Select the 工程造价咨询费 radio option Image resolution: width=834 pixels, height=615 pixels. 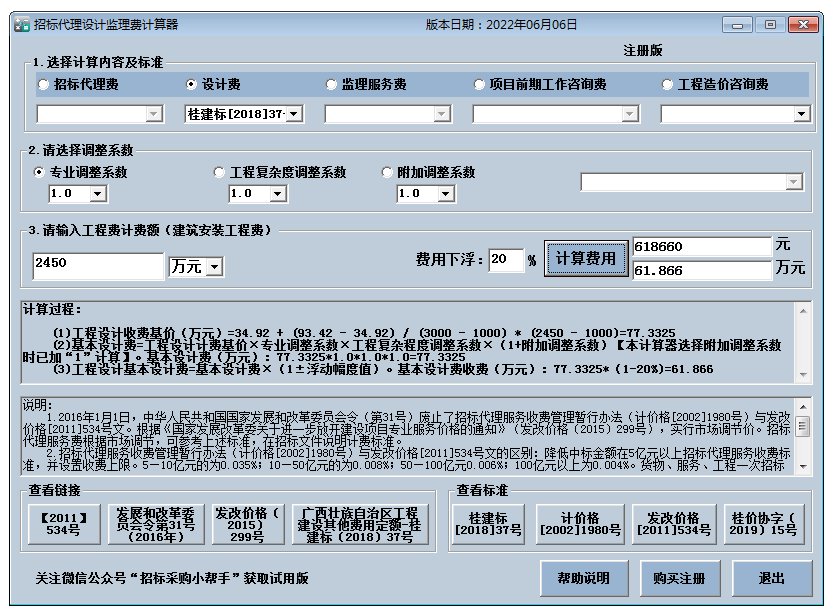666,84
